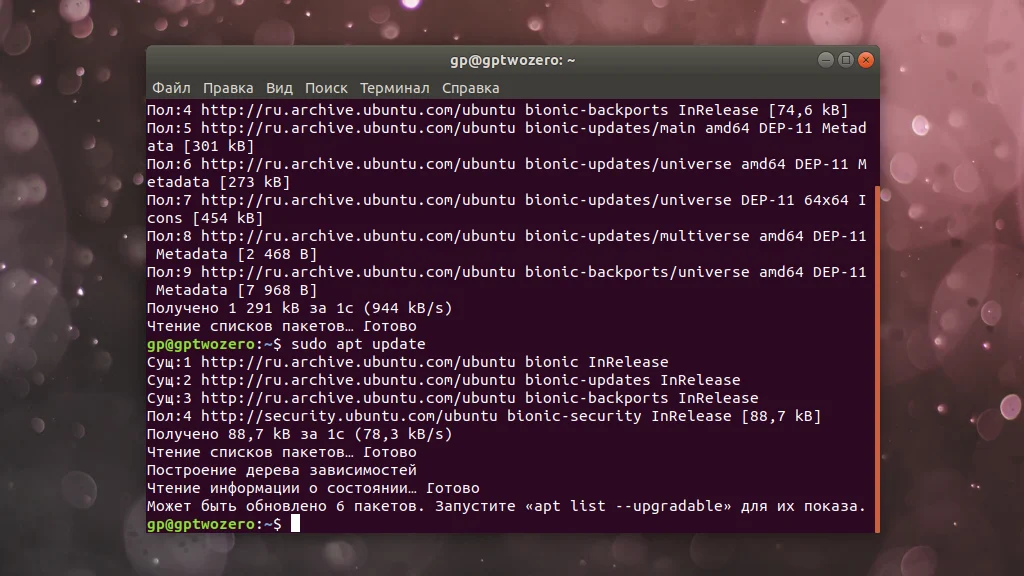Viewport: 1024px width, 576px height.
Task: Click the Пол:4 bionic-backports InRelease [74,6 kB] line
Action: [x=498, y=110]
